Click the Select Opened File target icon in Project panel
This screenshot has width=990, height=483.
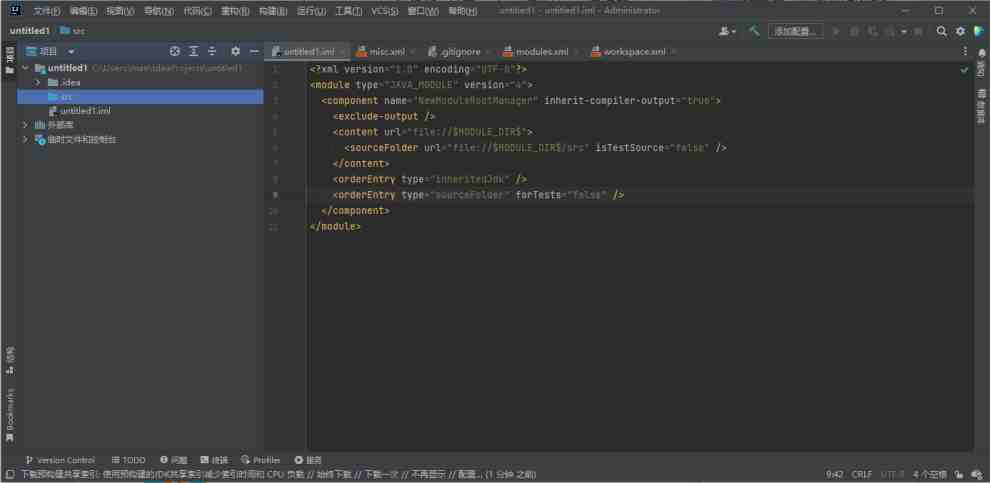[x=175, y=51]
